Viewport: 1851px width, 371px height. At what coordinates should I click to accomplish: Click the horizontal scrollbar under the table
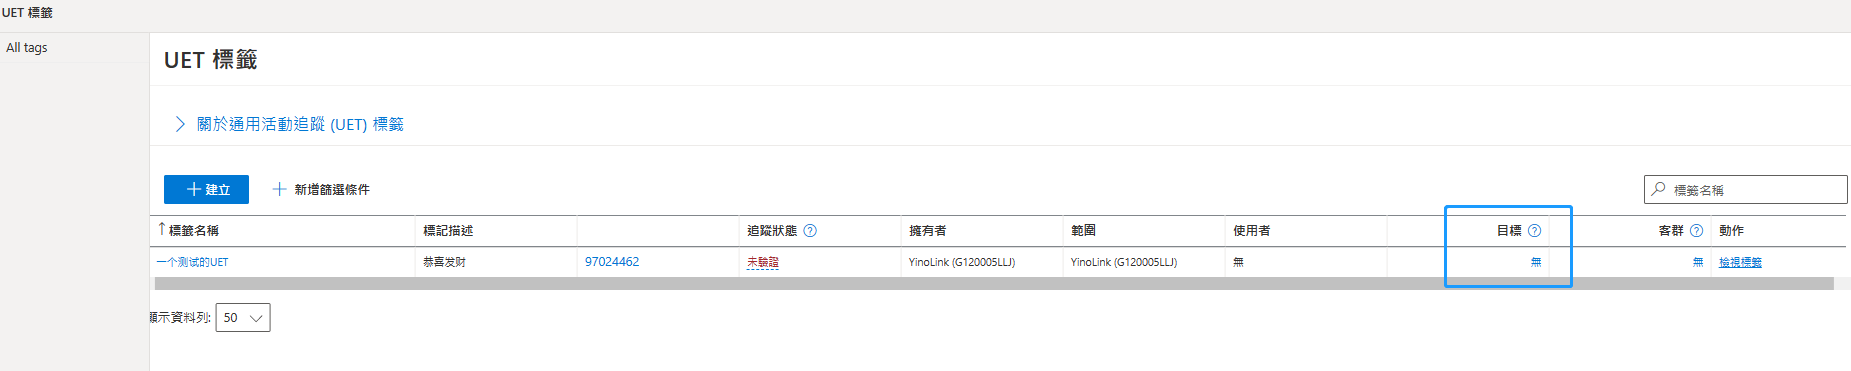coord(995,284)
